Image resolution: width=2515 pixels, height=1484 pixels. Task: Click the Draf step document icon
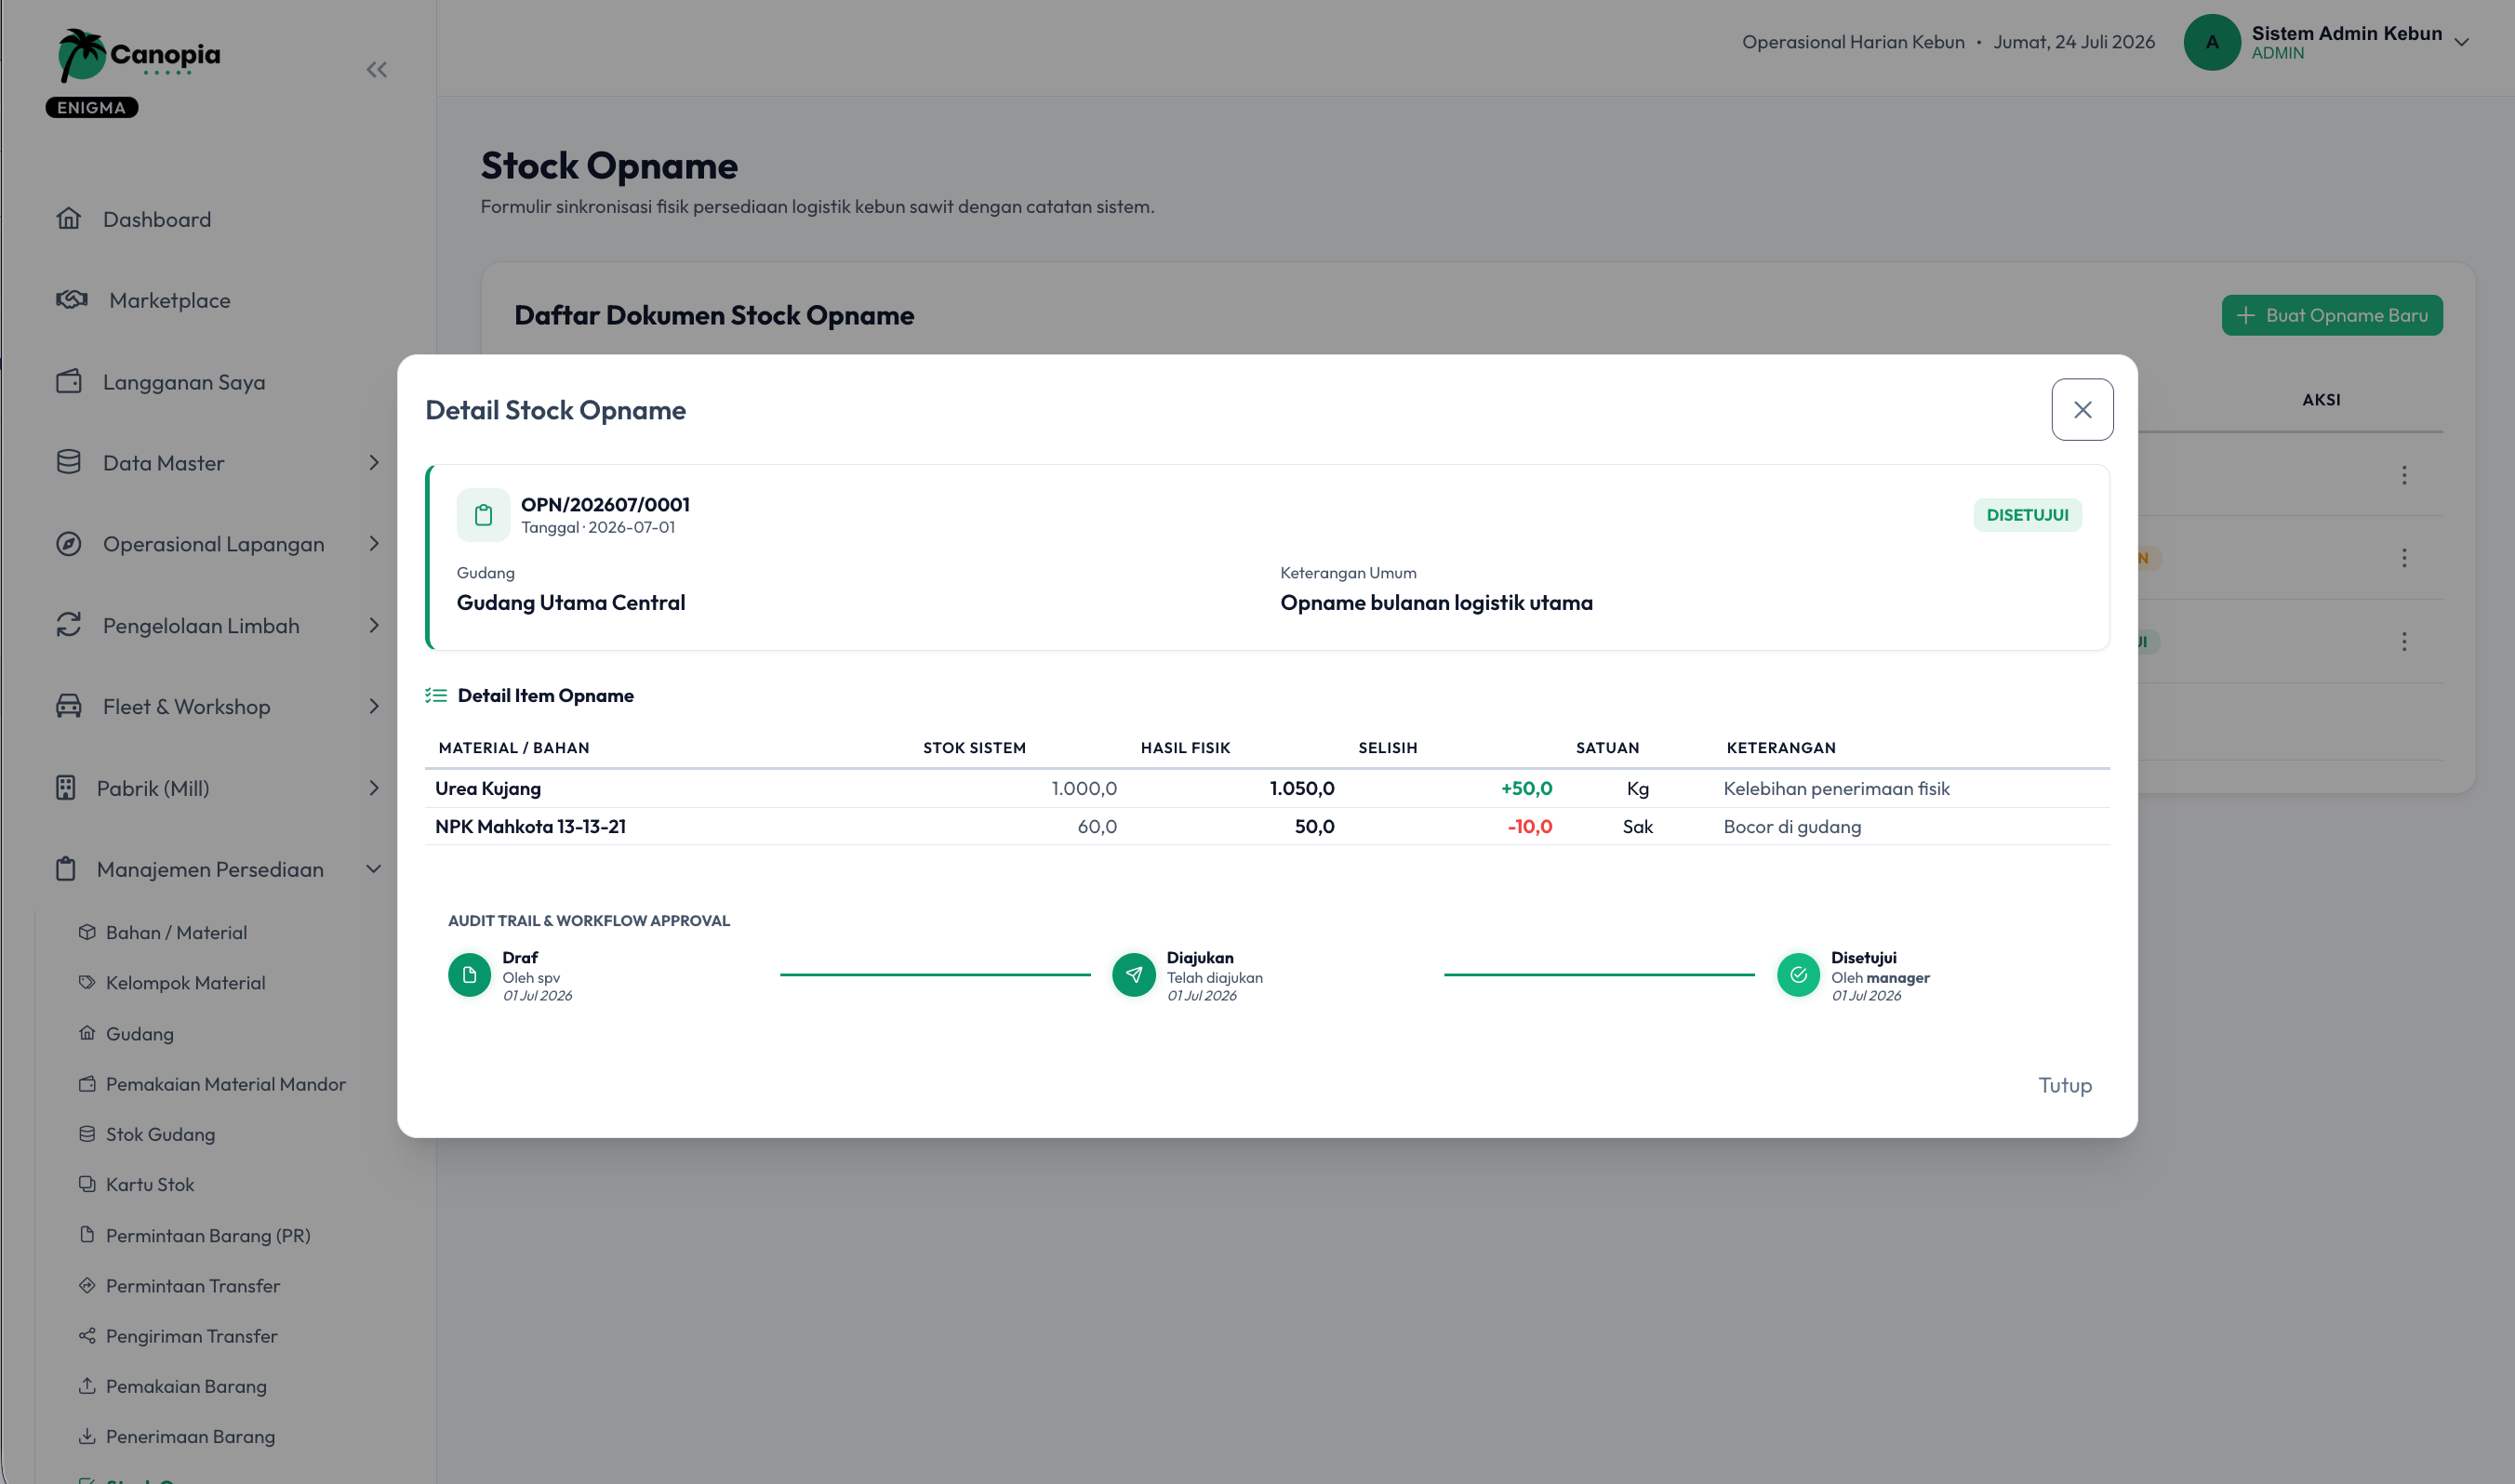469,975
